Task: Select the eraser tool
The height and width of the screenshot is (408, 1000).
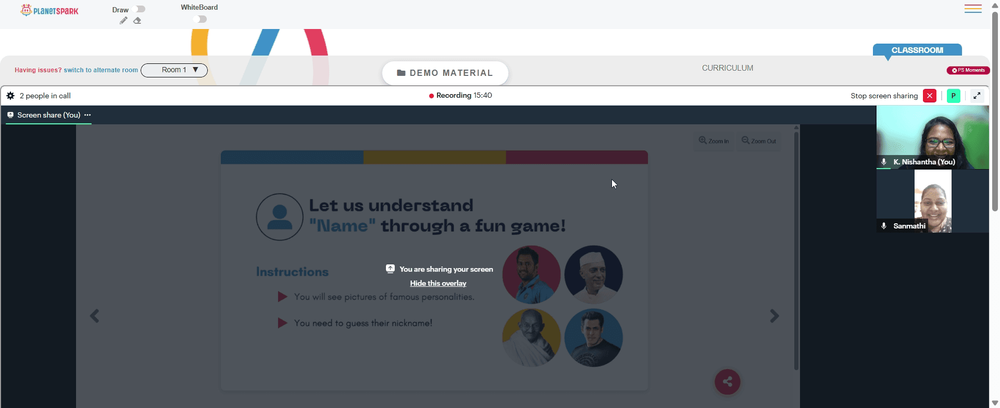Action: pos(137,20)
